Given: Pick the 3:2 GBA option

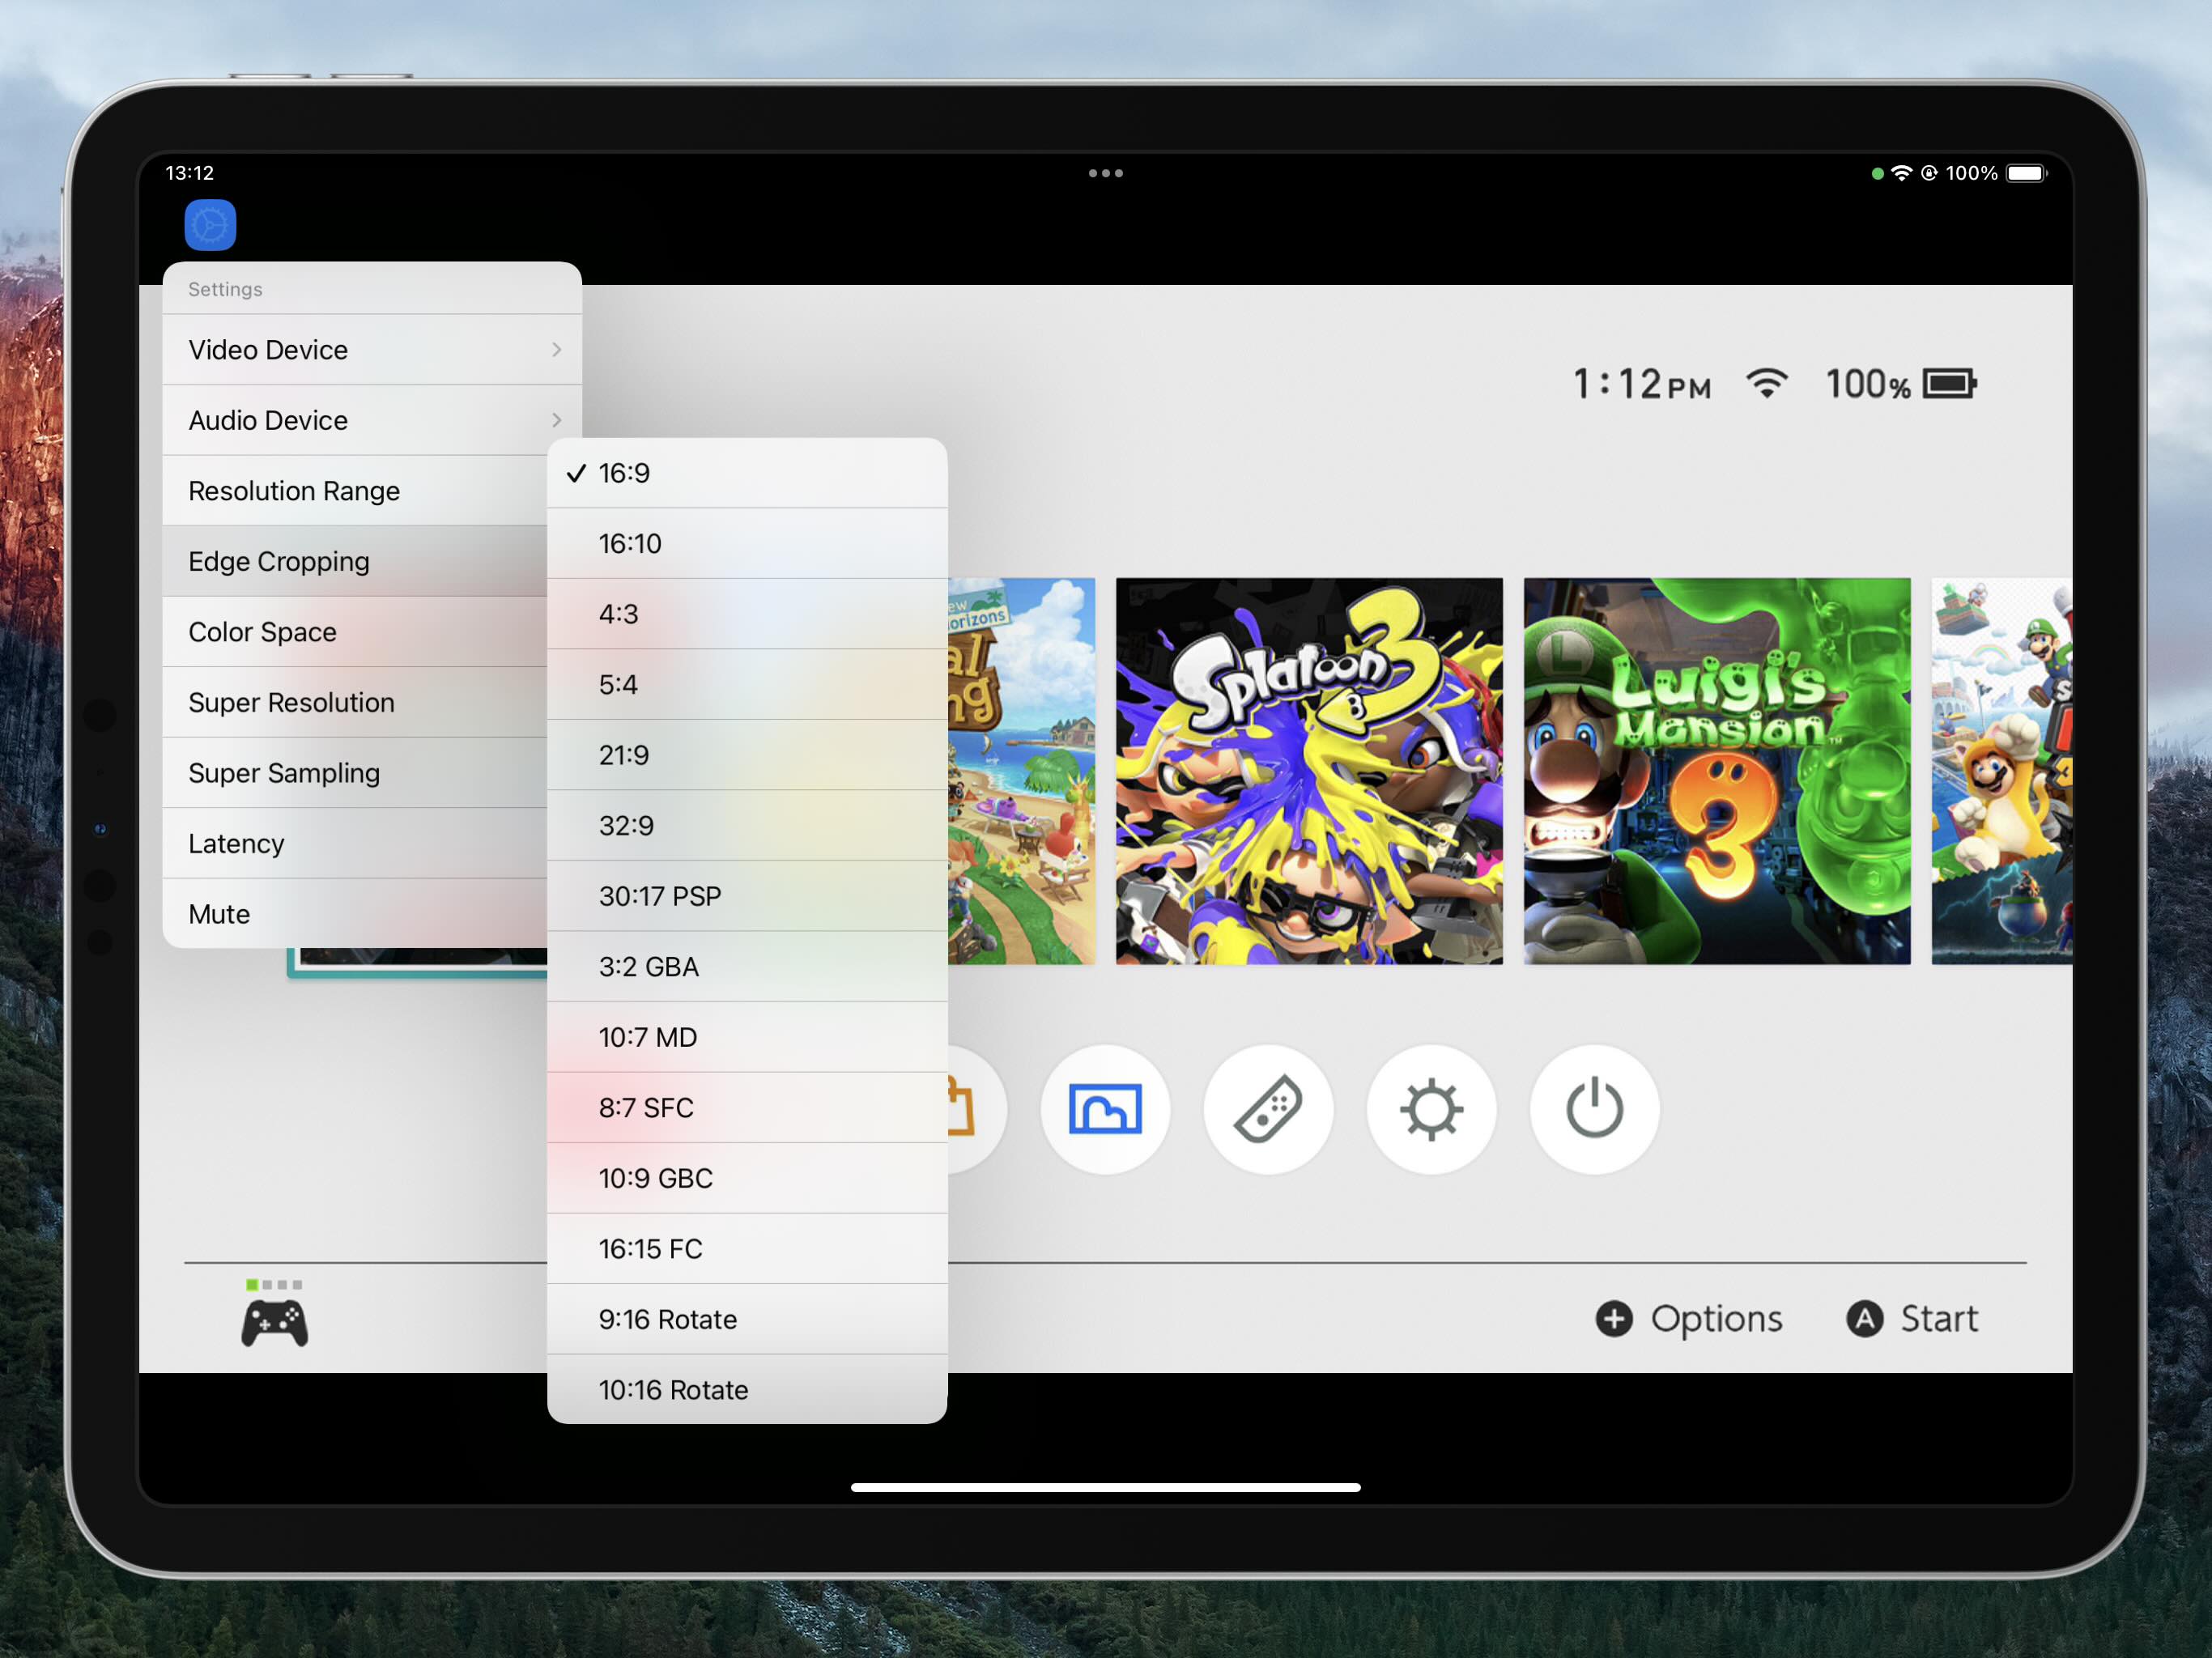Looking at the screenshot, I should pyautogui.click(x=747, y=966).
